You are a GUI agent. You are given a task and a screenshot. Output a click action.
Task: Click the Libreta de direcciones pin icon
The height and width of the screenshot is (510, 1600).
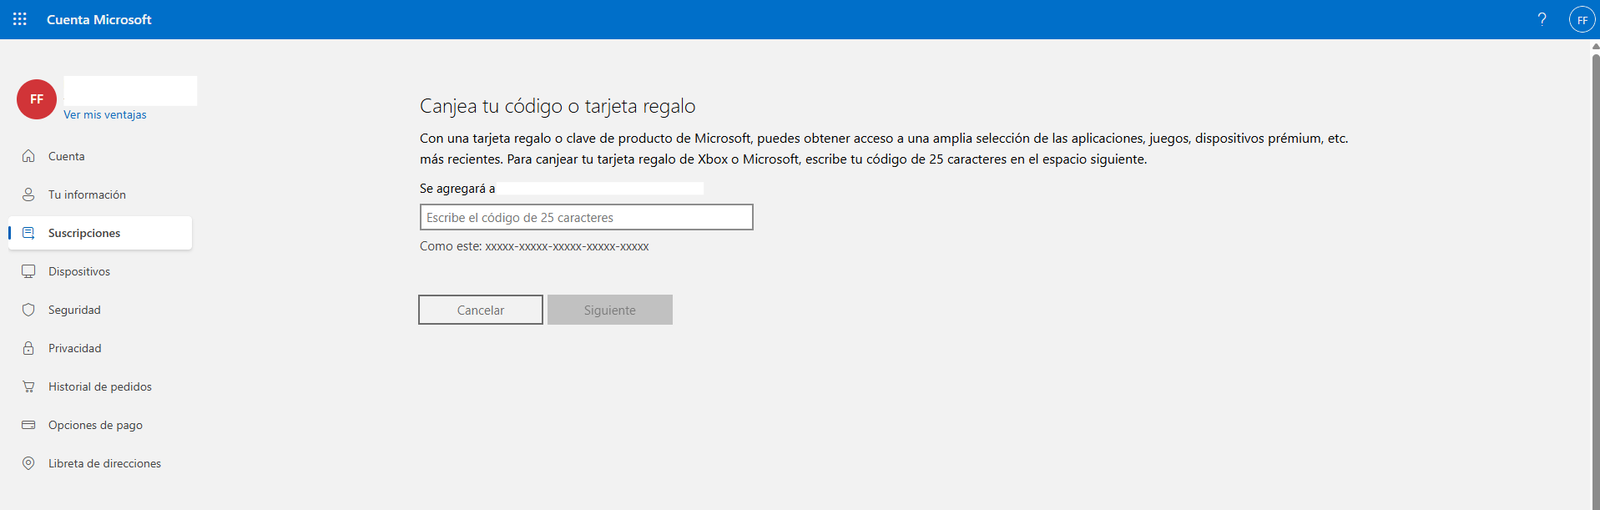coord(28,464)
